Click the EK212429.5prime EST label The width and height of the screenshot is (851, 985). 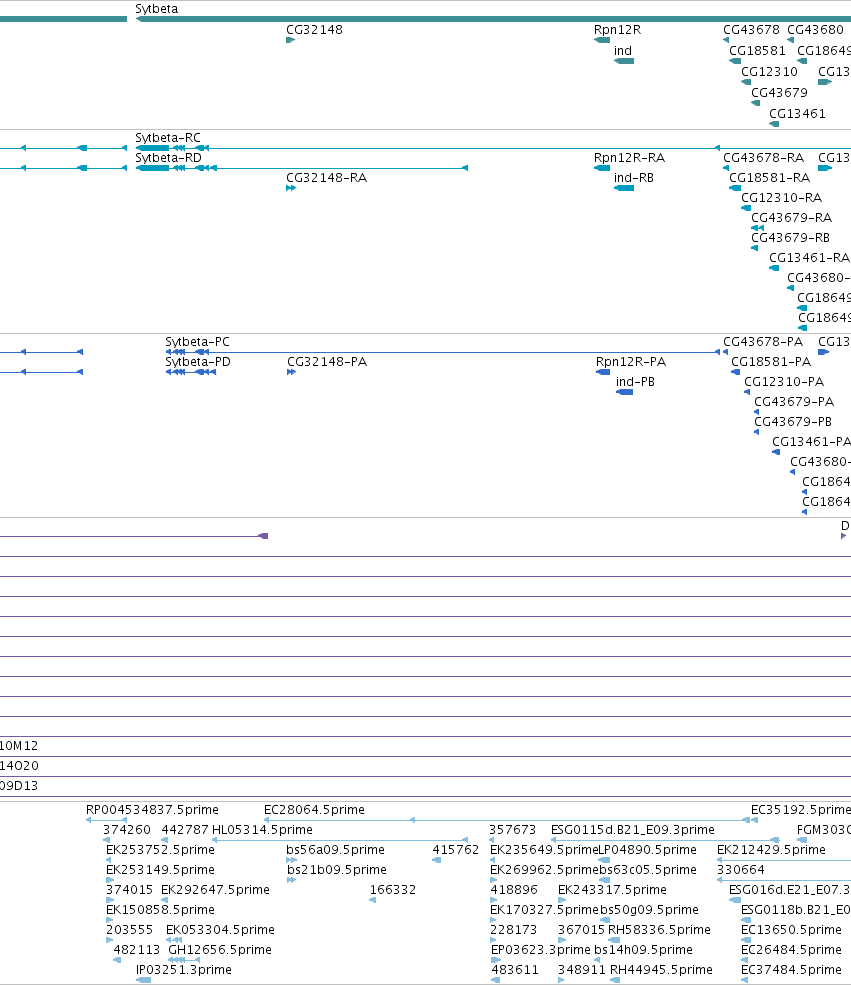coord(771,850)
